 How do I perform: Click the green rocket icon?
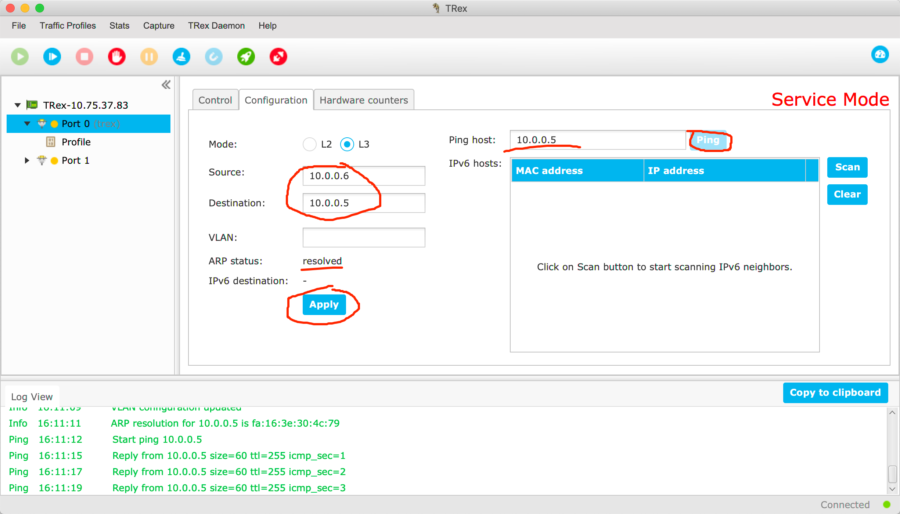(246, 56)
